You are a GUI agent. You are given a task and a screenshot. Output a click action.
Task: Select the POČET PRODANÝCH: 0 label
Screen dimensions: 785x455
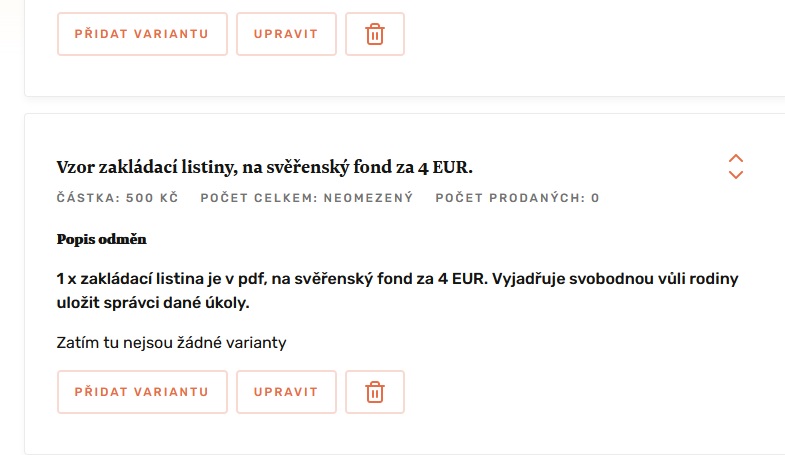coord(517,198)
